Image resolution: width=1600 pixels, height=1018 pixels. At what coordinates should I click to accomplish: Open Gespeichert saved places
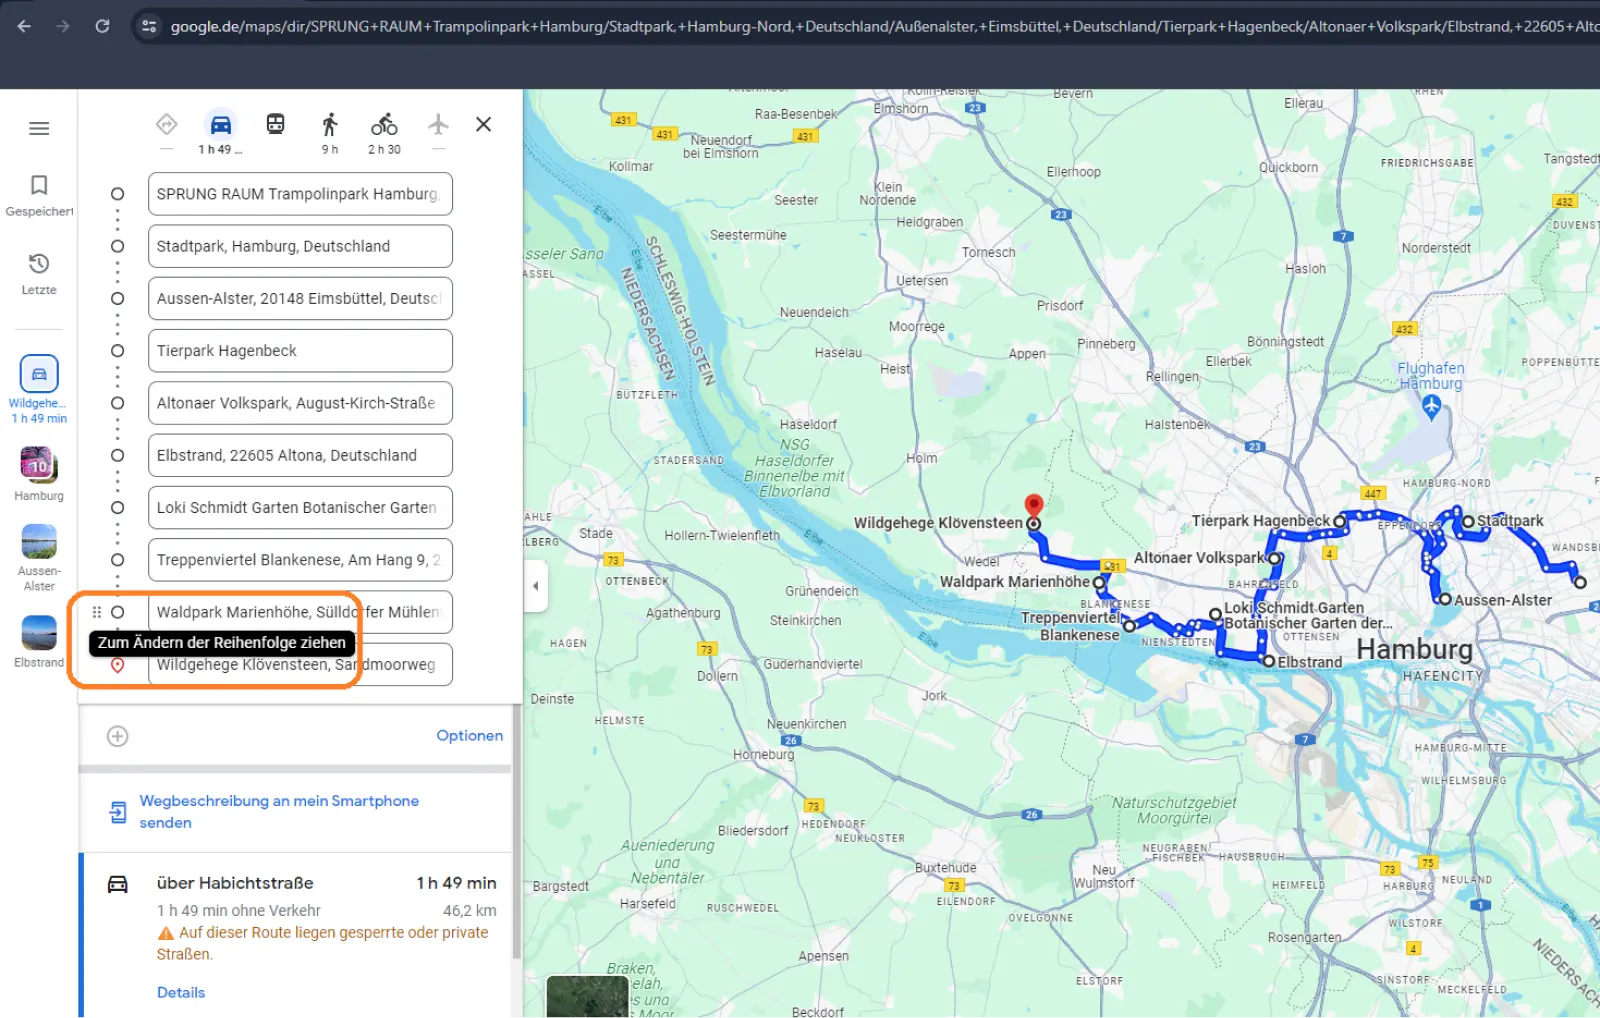(39, 195)
